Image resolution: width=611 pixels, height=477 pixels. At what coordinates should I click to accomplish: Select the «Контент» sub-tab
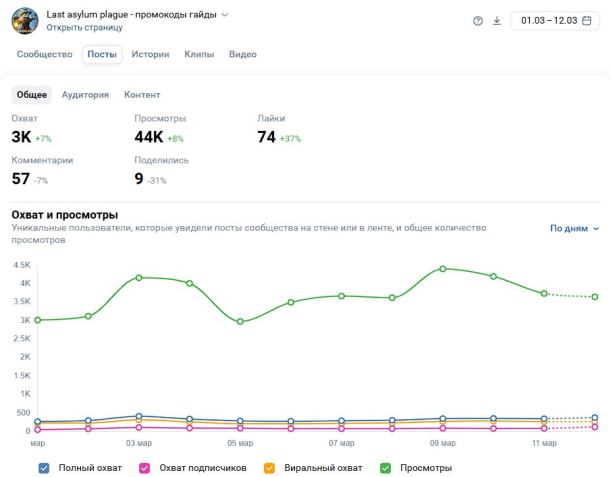pyautogui.click(x=142, y=95)
